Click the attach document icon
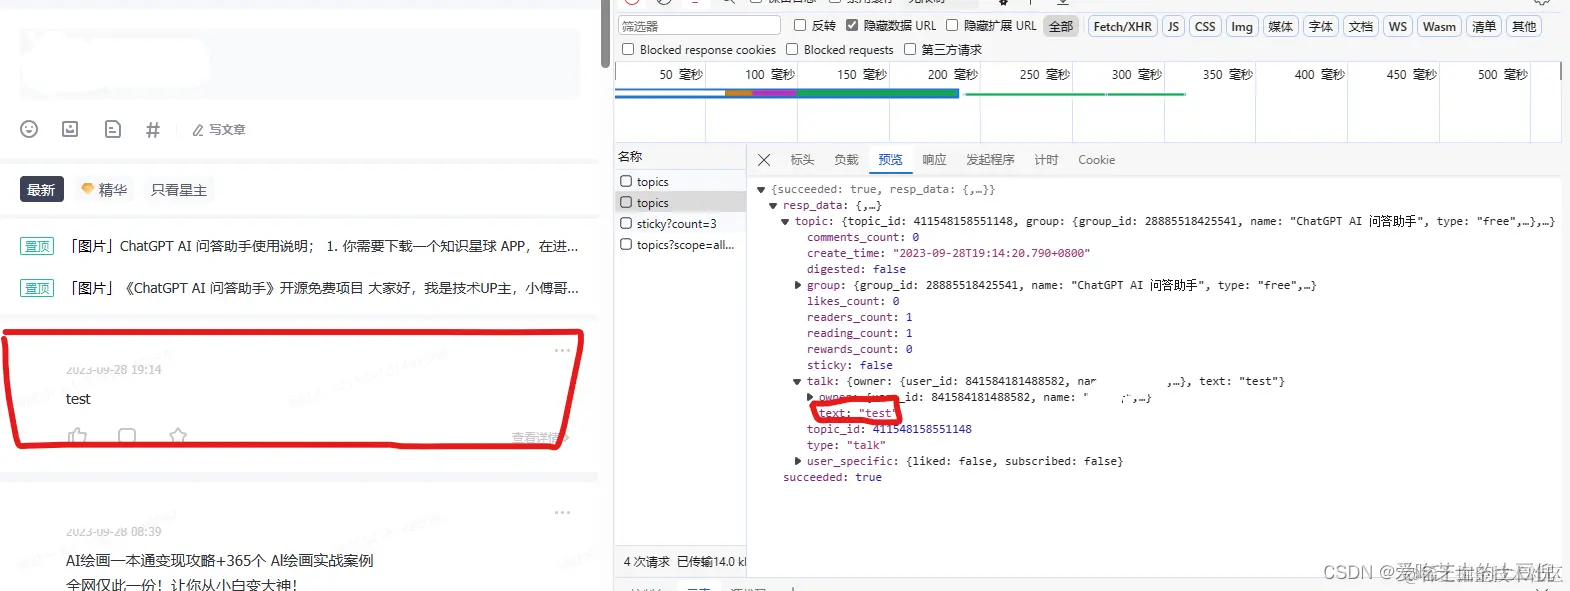This screenshot has width=1570, height=591. (x=113, y=129)
